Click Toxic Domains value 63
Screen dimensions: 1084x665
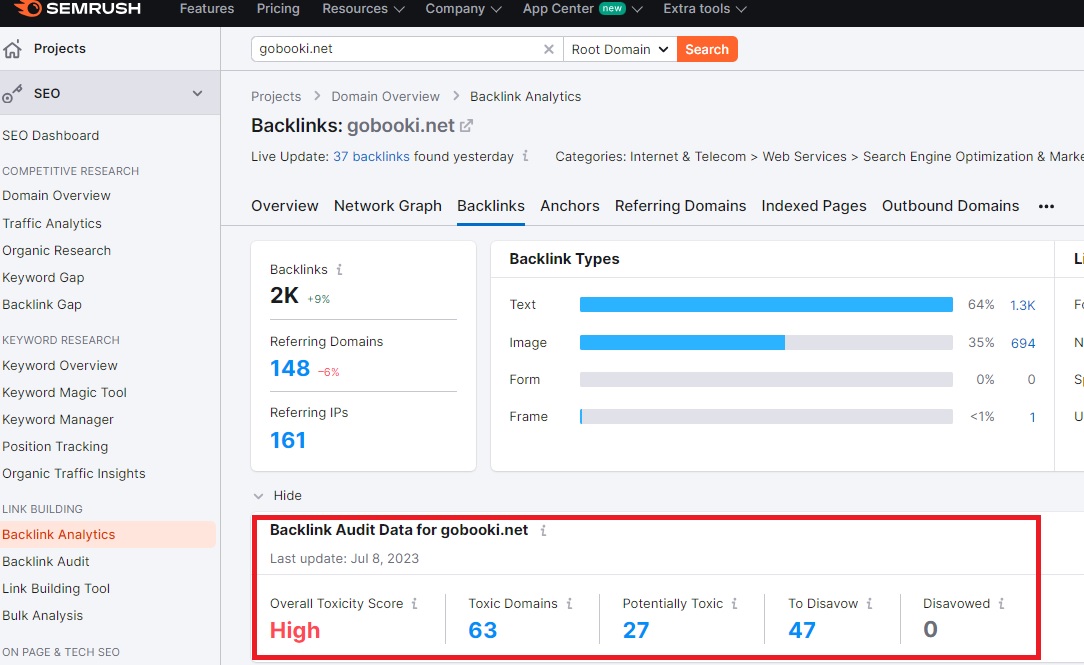pyautogui.click(x=483, y=630)
